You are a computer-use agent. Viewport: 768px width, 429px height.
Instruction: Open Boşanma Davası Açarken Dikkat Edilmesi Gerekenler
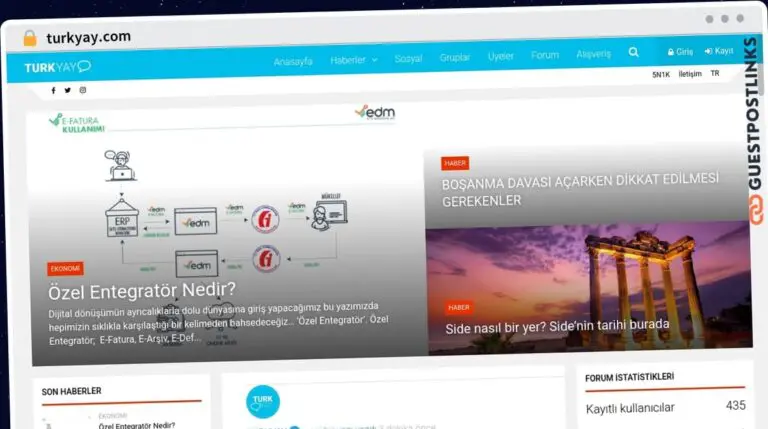[x=580, y=190]
